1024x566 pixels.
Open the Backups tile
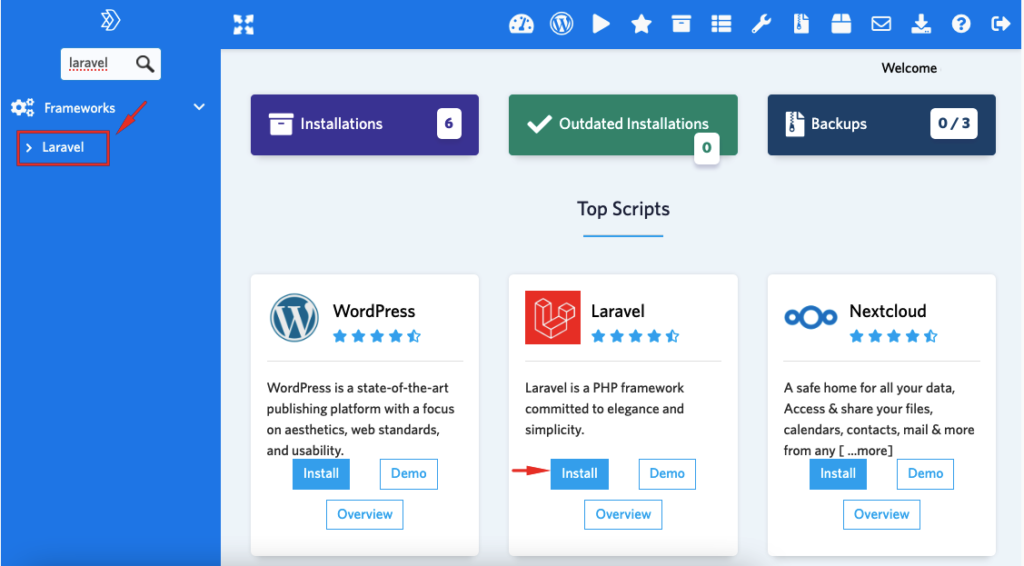click(882, 124)
